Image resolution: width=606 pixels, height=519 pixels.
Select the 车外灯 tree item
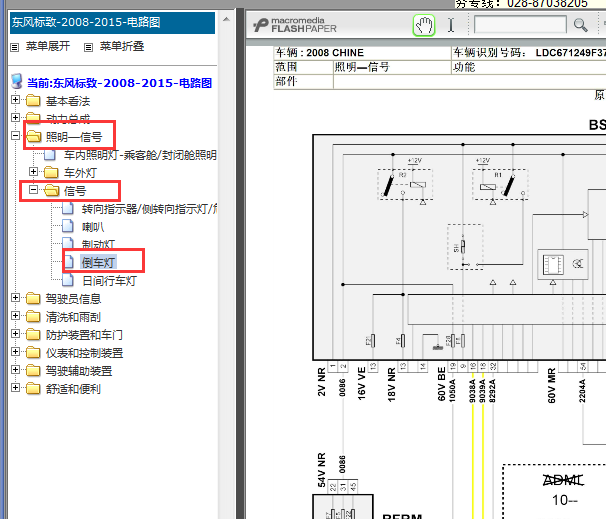[80, 173]
